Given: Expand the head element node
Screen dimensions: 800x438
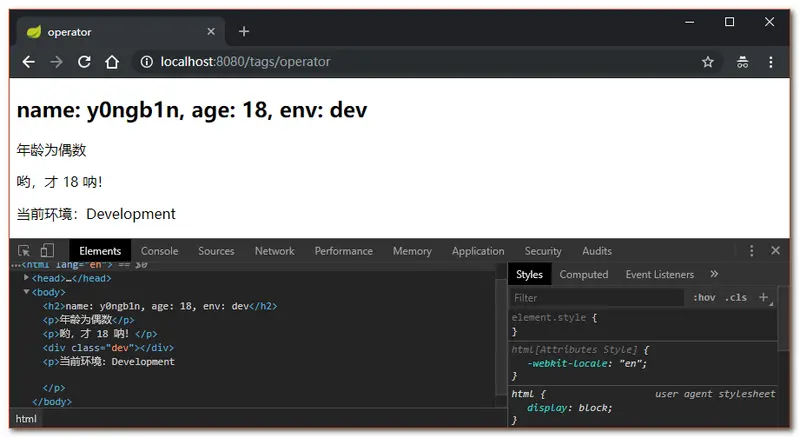Looking at the screenshot, I should click(x=27, y=278).
